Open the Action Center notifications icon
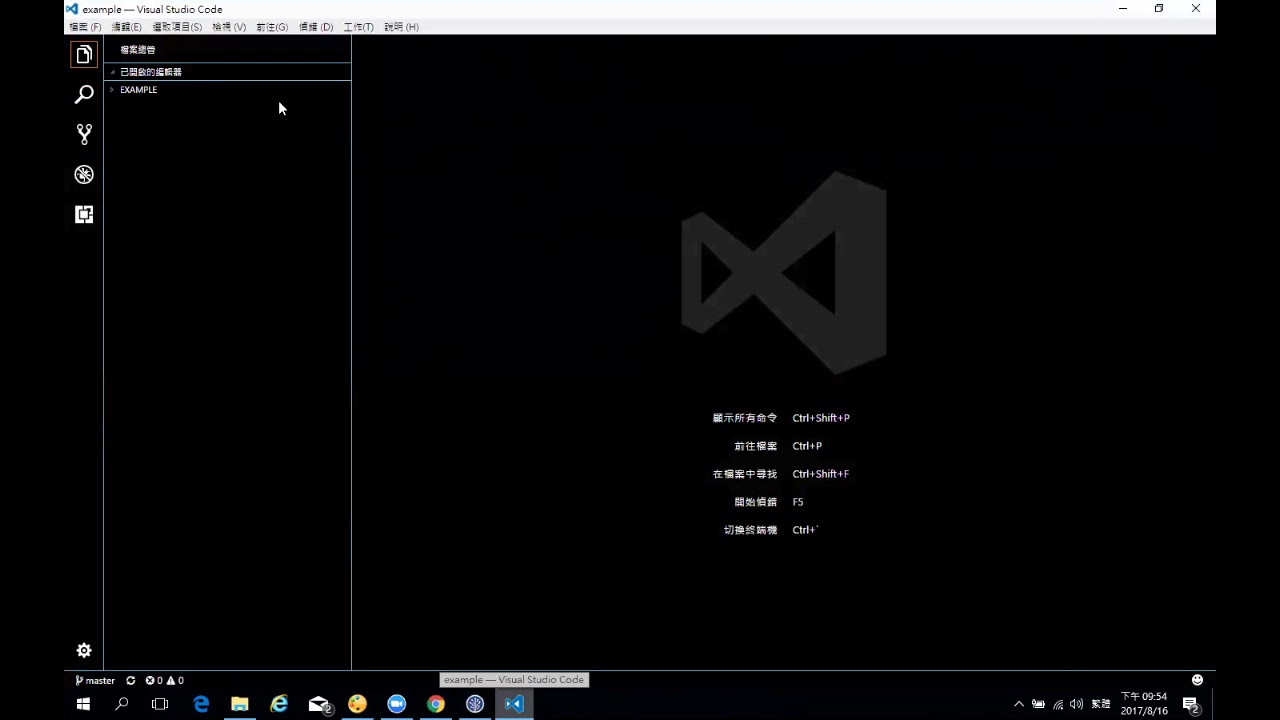The image size is (1280, 720). click(x=1190, y=704)
